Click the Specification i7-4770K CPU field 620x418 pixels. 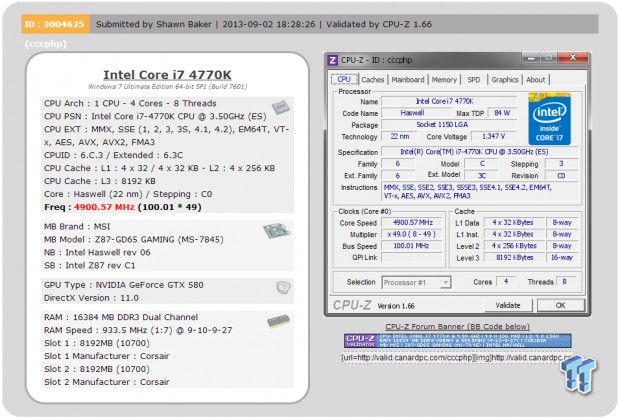(x=480, y=152)
